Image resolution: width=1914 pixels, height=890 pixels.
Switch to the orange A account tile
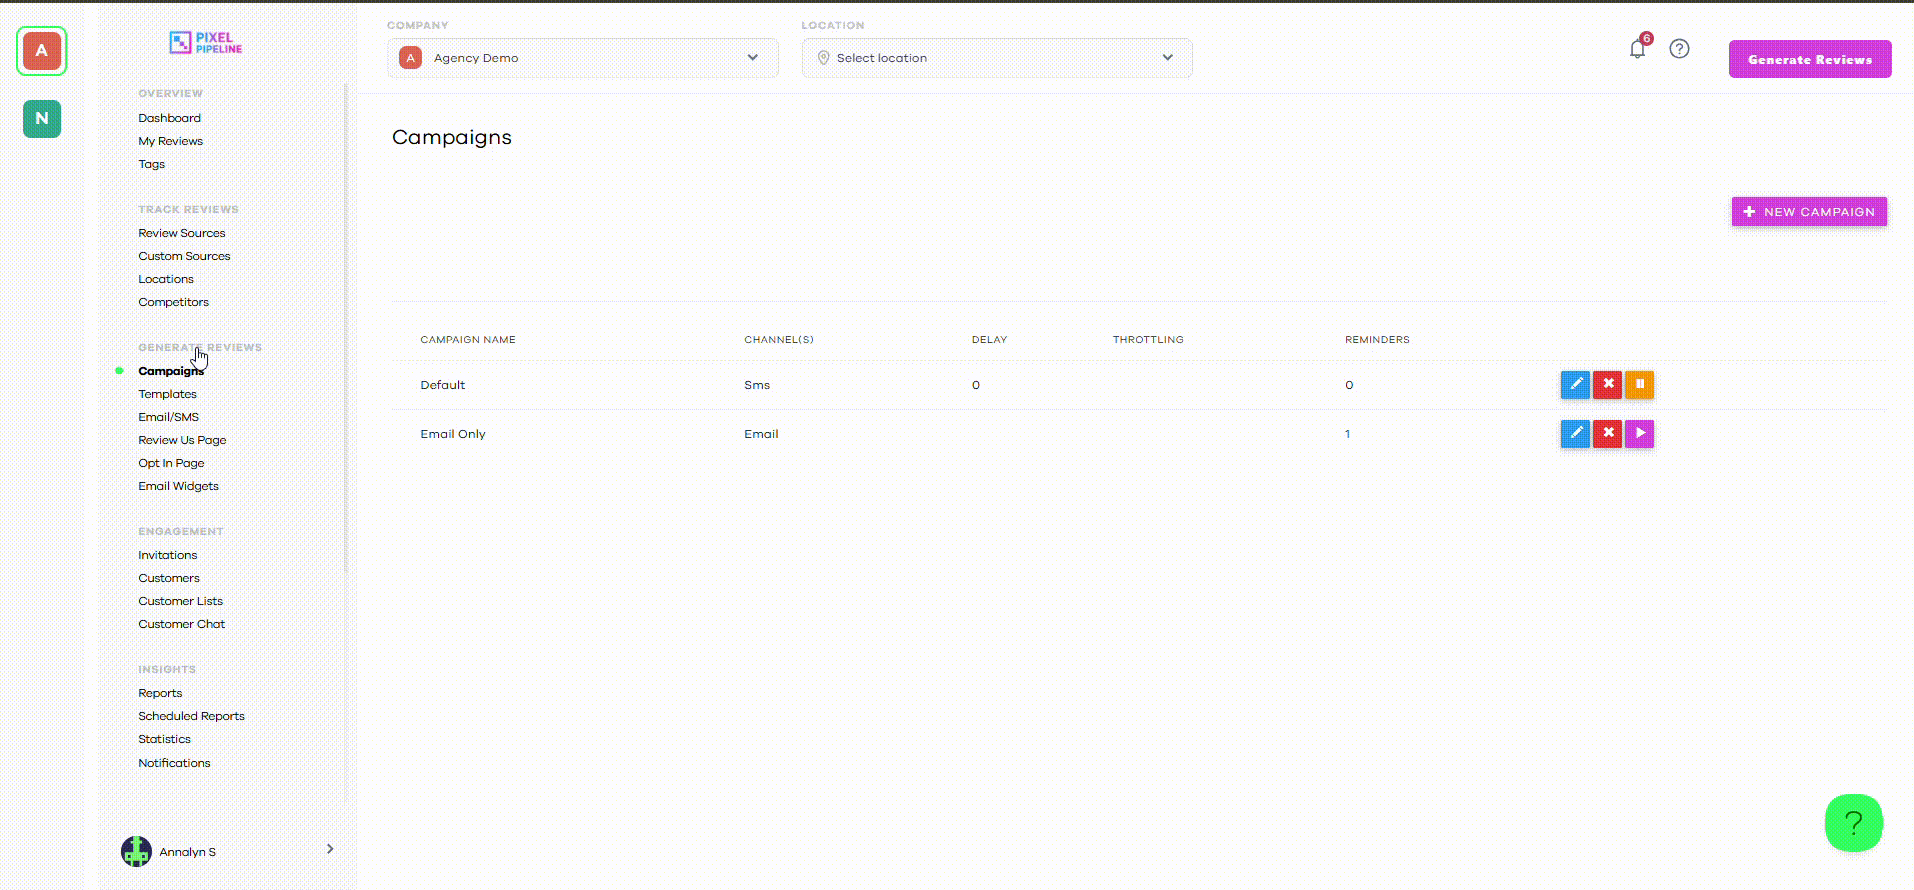click(x=42, y=51)
